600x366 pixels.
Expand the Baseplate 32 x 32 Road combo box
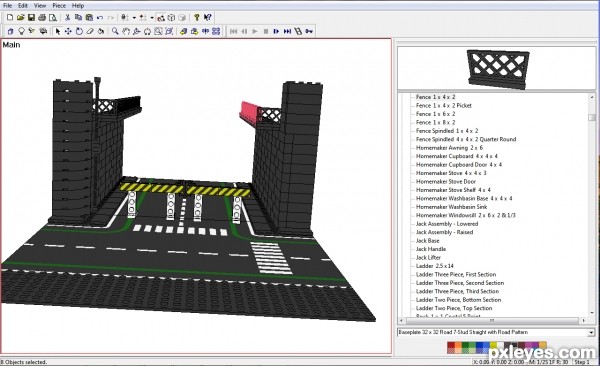[592, 333]
